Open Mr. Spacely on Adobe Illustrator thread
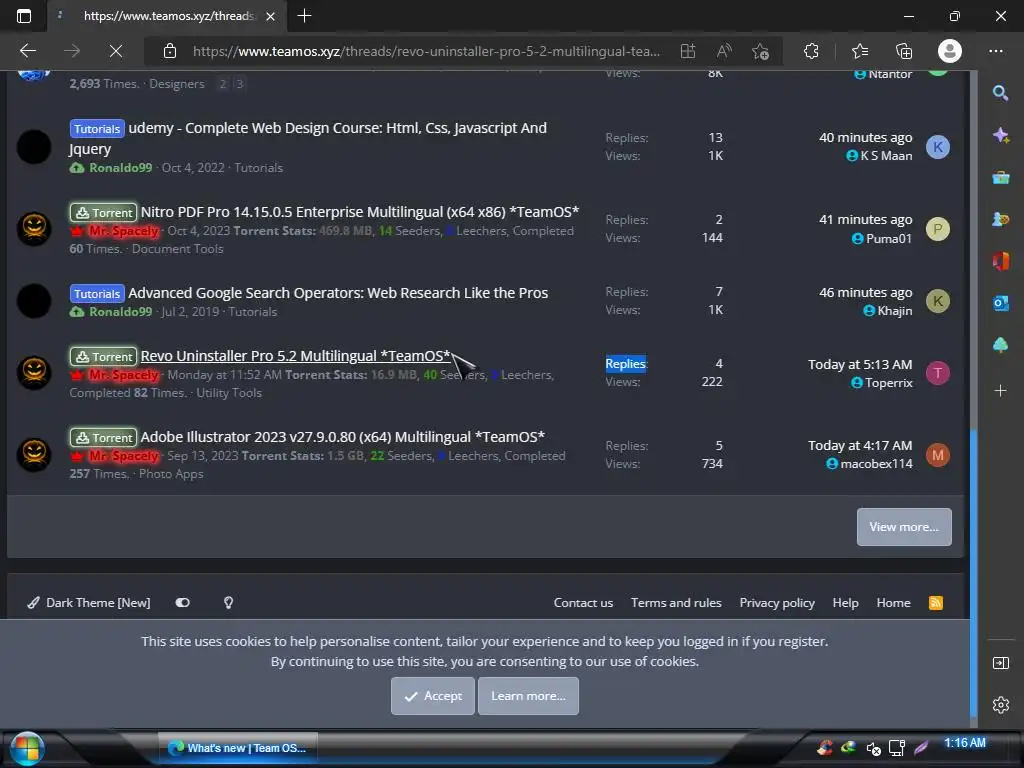1024x768 pixels. click(x=123, y=456)
